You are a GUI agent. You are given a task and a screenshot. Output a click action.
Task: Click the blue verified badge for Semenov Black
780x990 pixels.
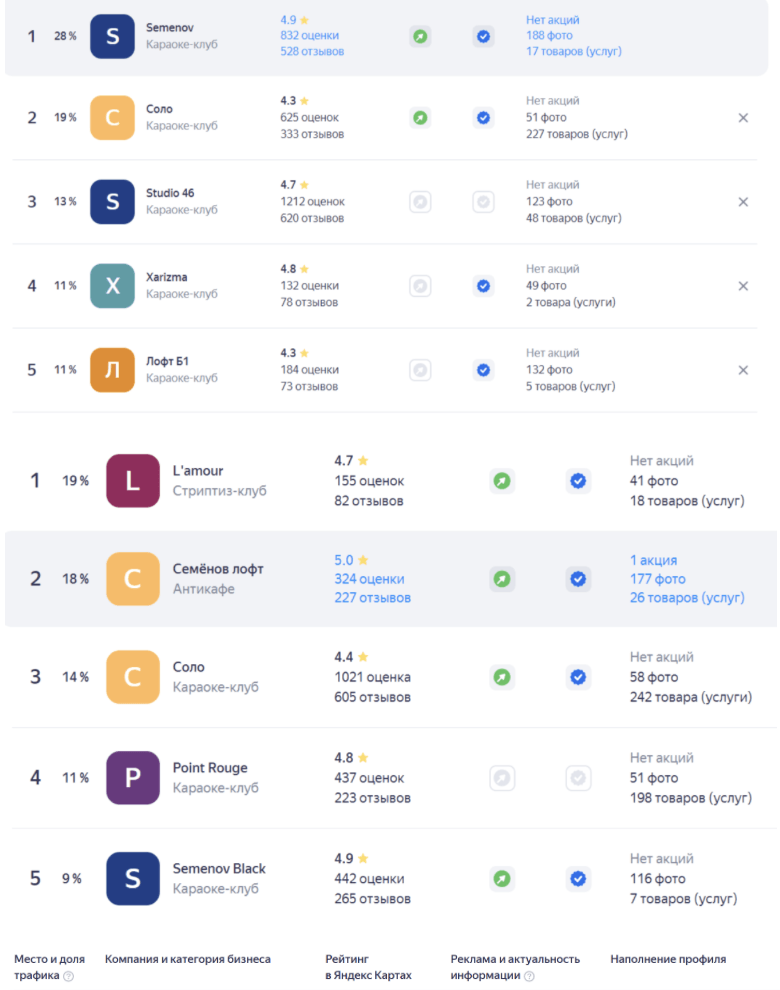pos(577,879)
